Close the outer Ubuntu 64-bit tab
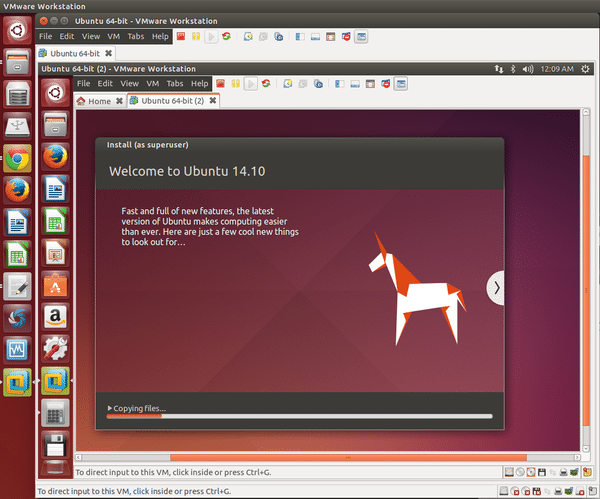 click(109, 53)
